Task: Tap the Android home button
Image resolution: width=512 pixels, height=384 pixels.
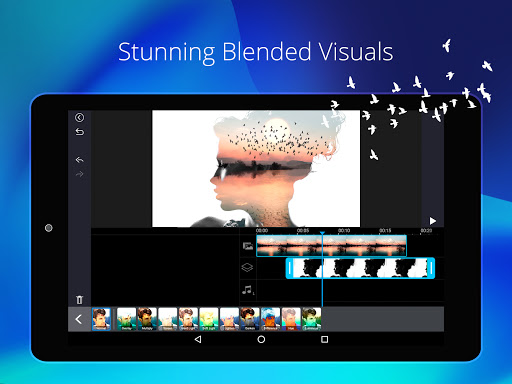Action: tap(261, 339)
